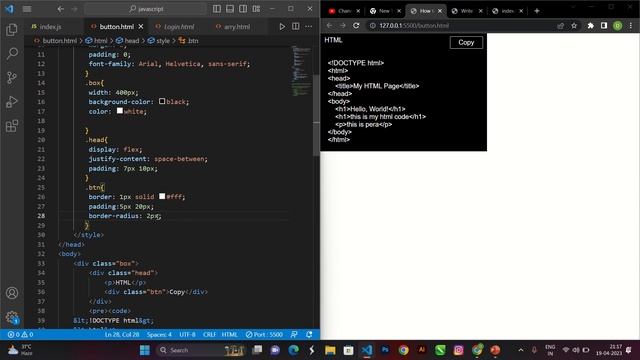Click the code minimap preview

301,71
